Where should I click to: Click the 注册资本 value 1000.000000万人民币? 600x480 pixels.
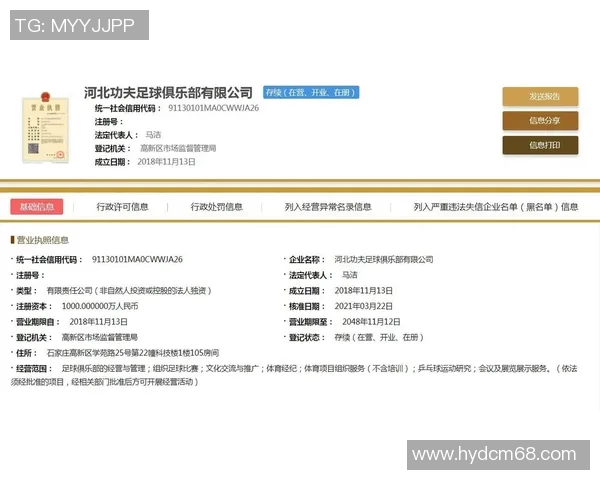point(100,306)
